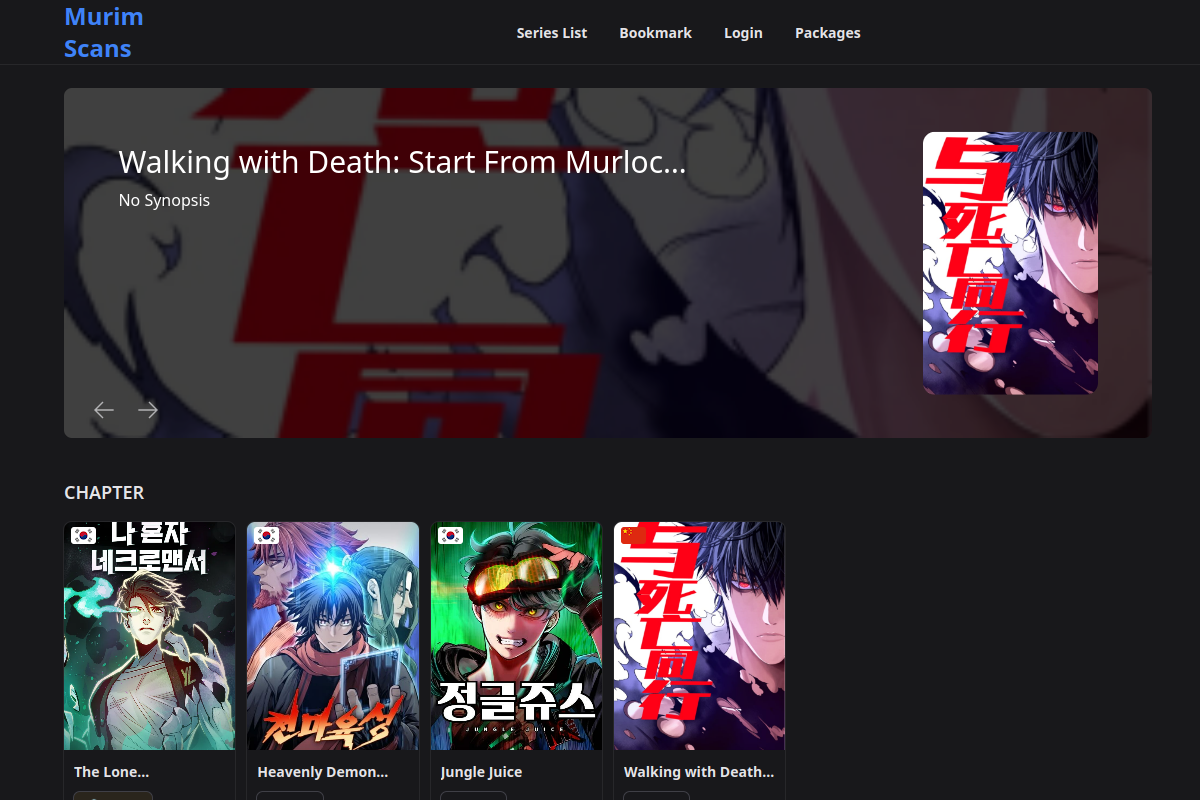Image resolution: width=1200 pixels, height=800 pixels.
Task: Click the CHAPTER section heading
Action: [104, 492]
